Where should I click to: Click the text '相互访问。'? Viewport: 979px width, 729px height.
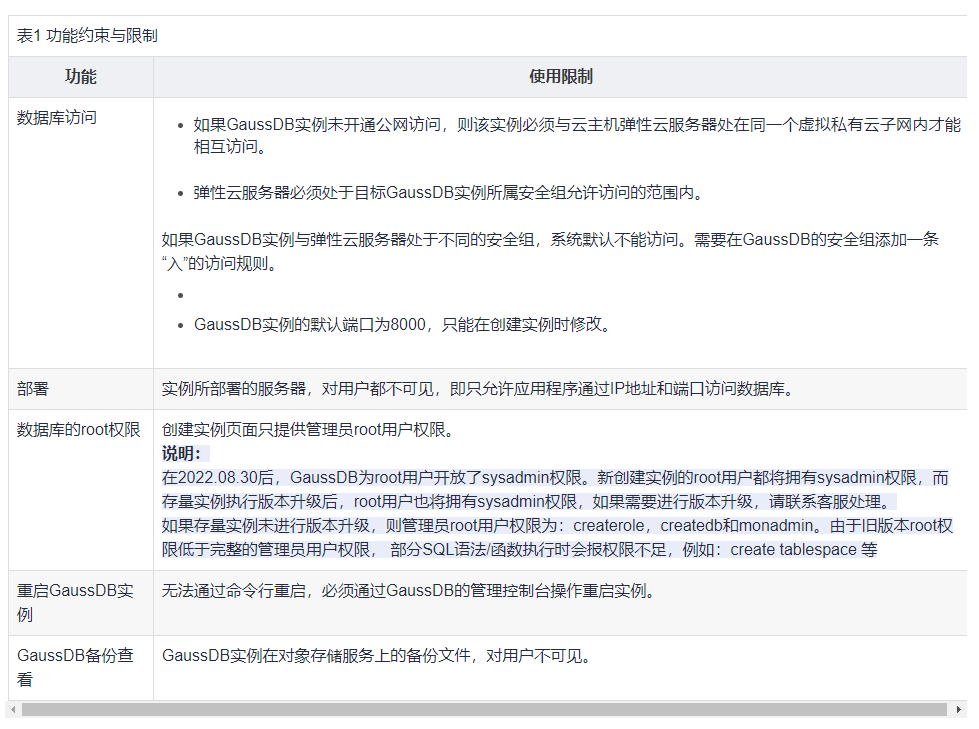point(230,147)
